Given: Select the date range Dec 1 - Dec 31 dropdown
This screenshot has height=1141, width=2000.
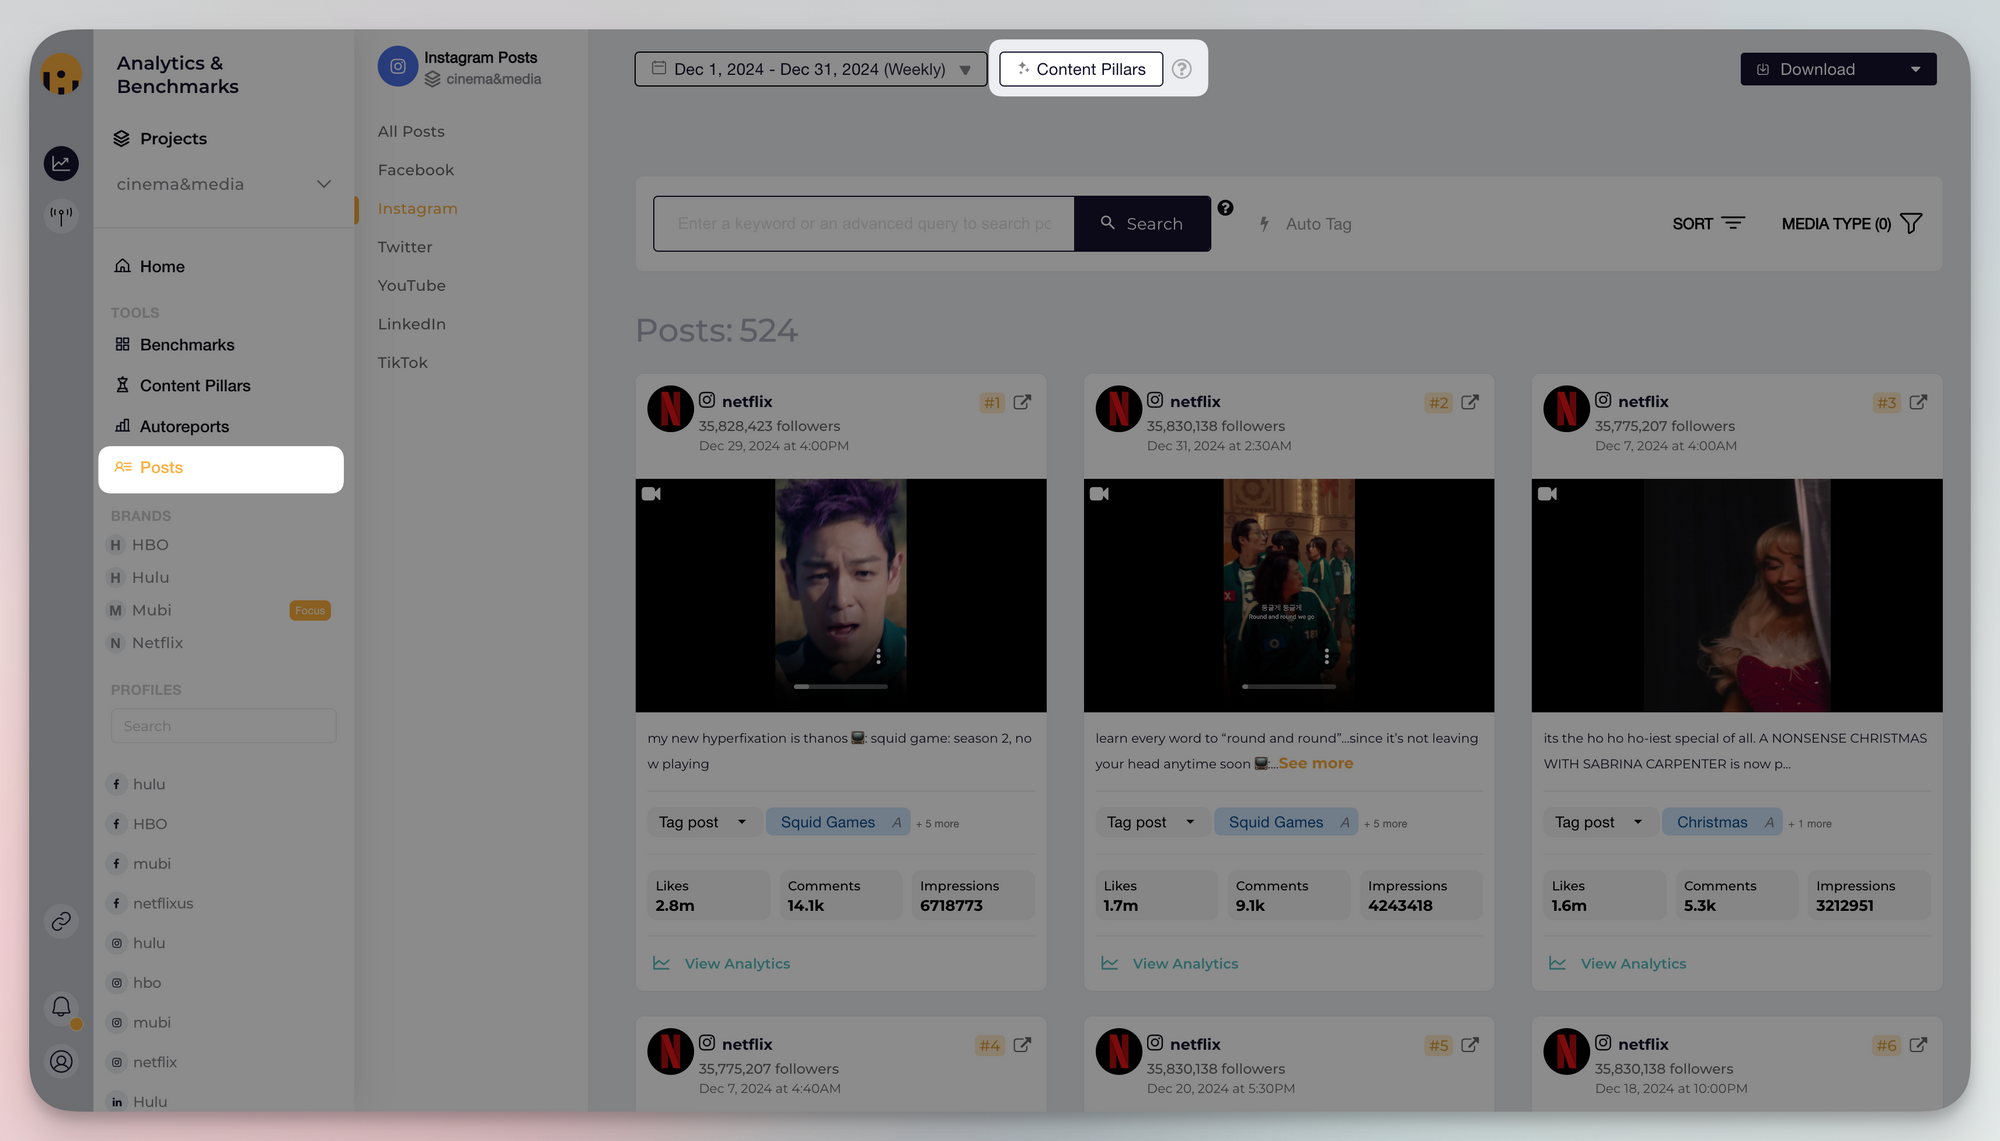Looking at the screenshot, I should click(x=811, y=69).
